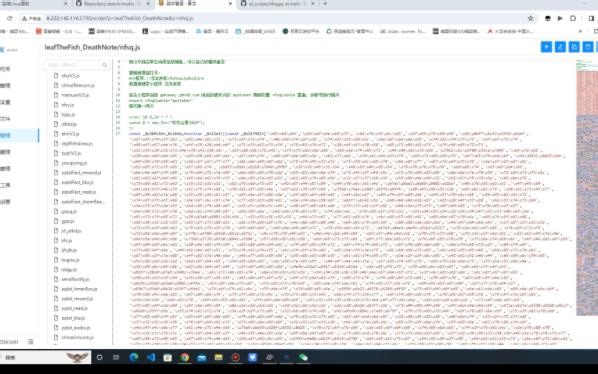This screenshot has width=598, height=374.
Task: Star this page with the bookmark icon
Action: 530,18
